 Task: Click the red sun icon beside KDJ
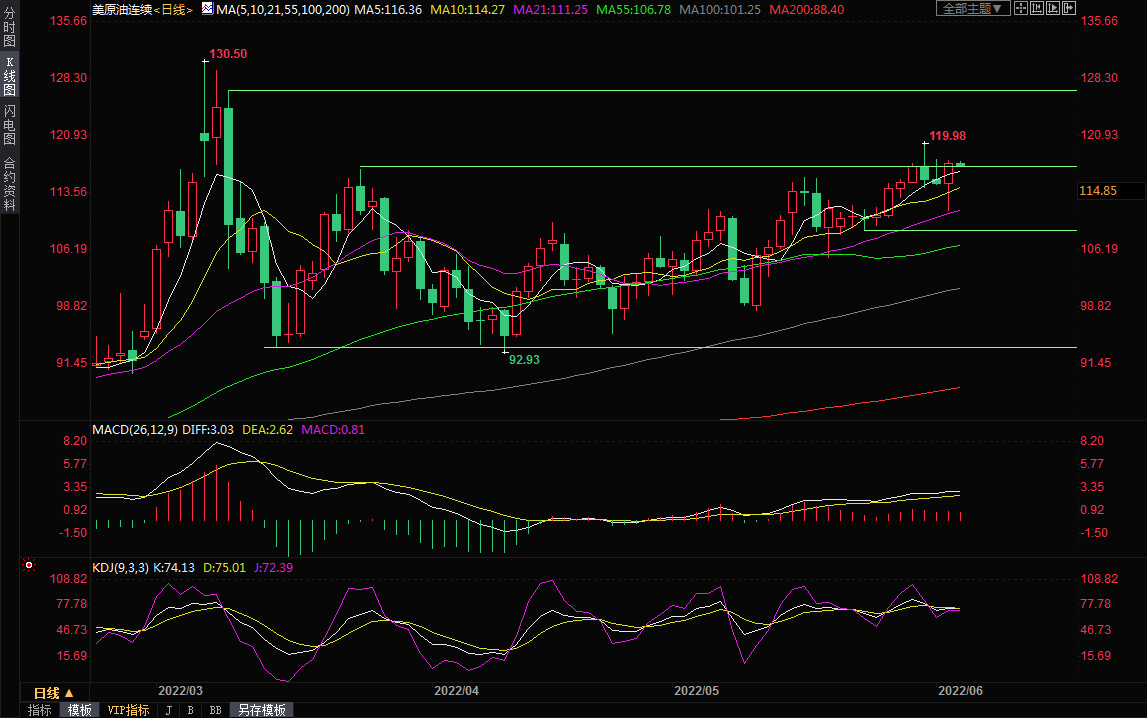pos(28,566)
